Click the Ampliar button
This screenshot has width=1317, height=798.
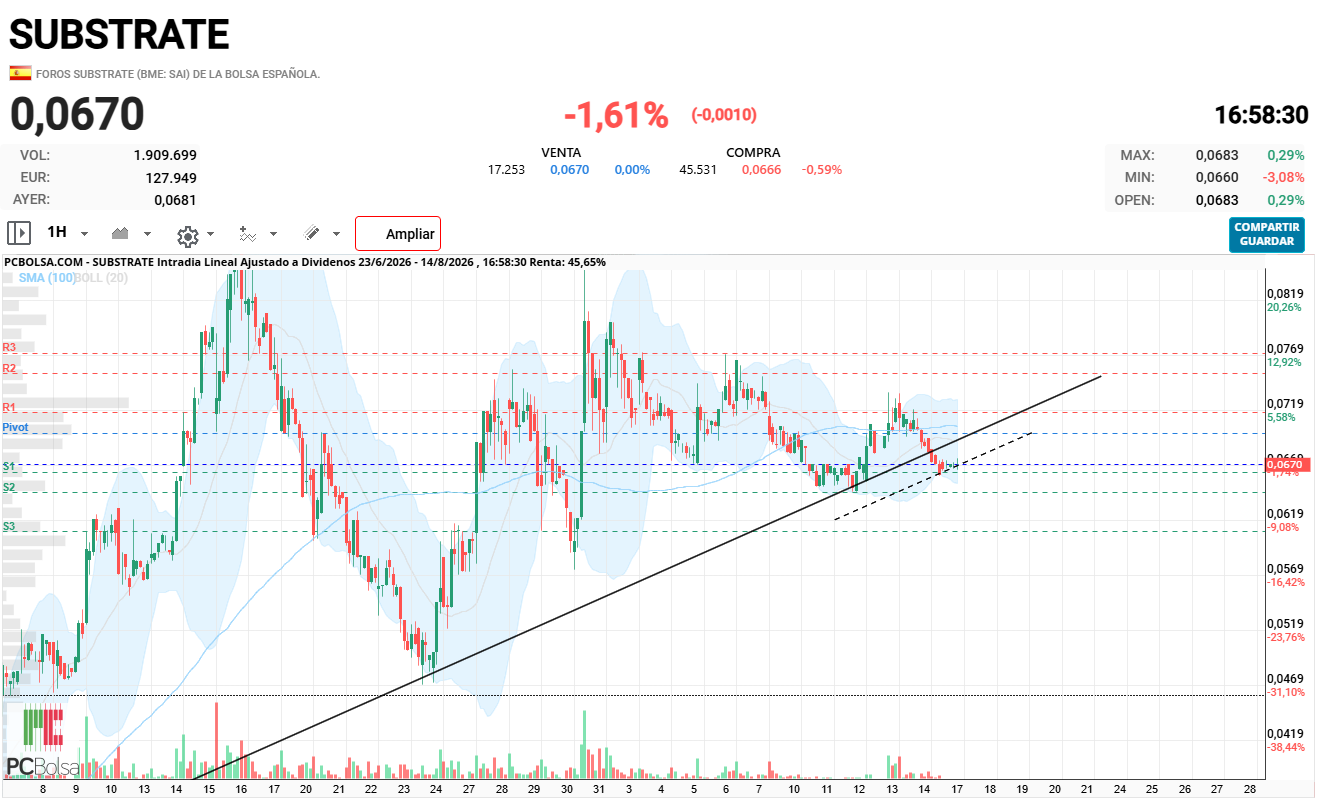398,234
